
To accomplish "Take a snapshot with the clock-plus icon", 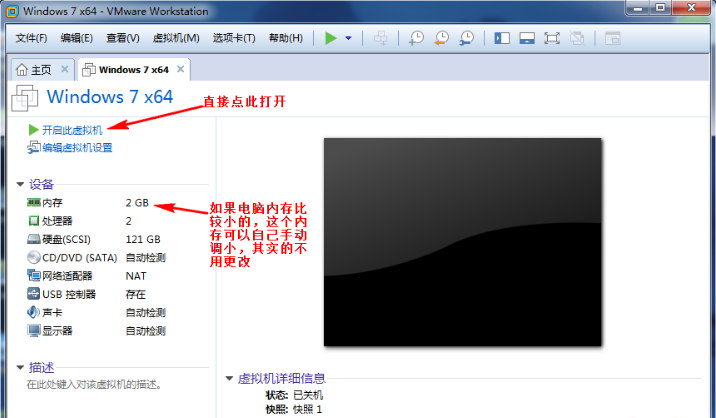I will (x=416, y=38).
